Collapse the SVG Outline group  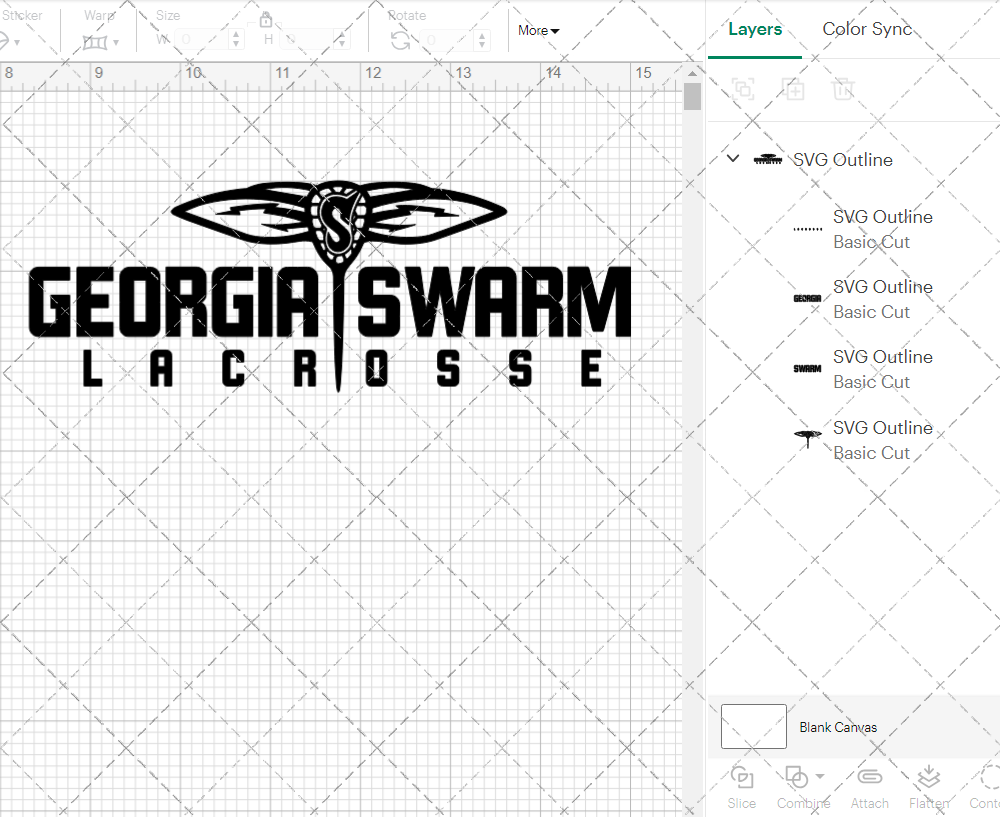732,158
